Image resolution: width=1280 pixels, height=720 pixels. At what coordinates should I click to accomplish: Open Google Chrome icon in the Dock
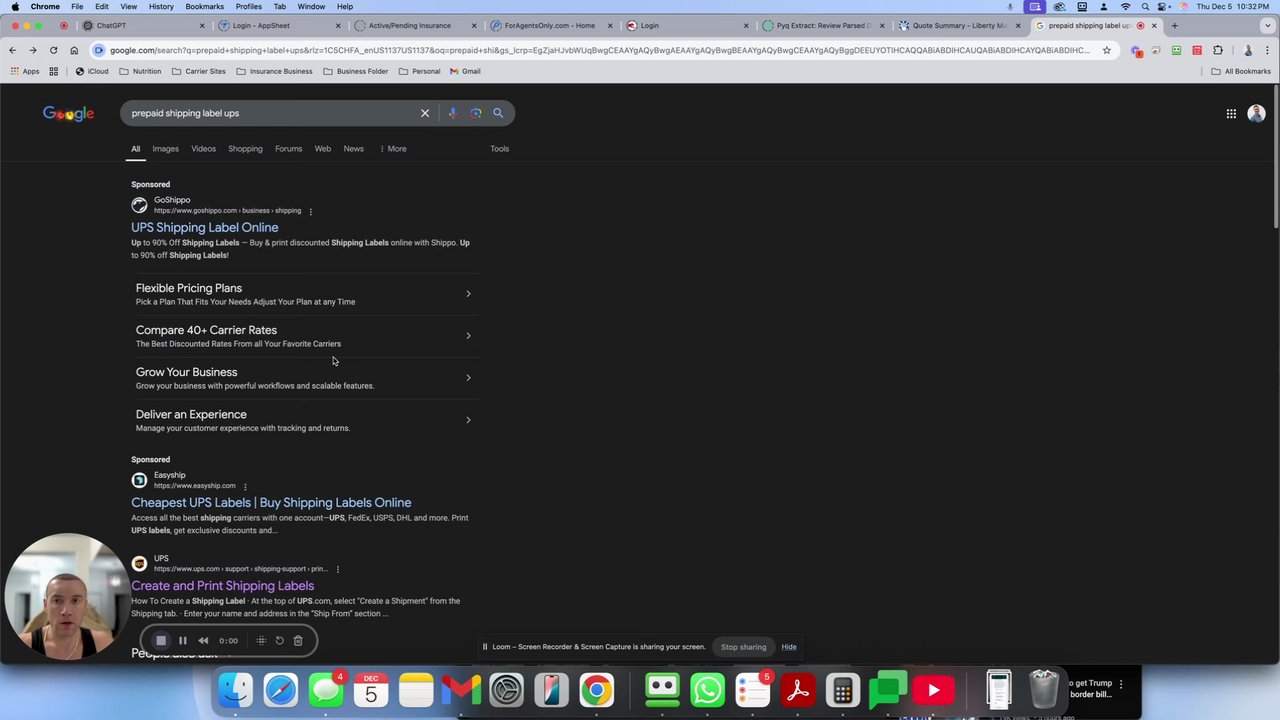click(596, 690)
